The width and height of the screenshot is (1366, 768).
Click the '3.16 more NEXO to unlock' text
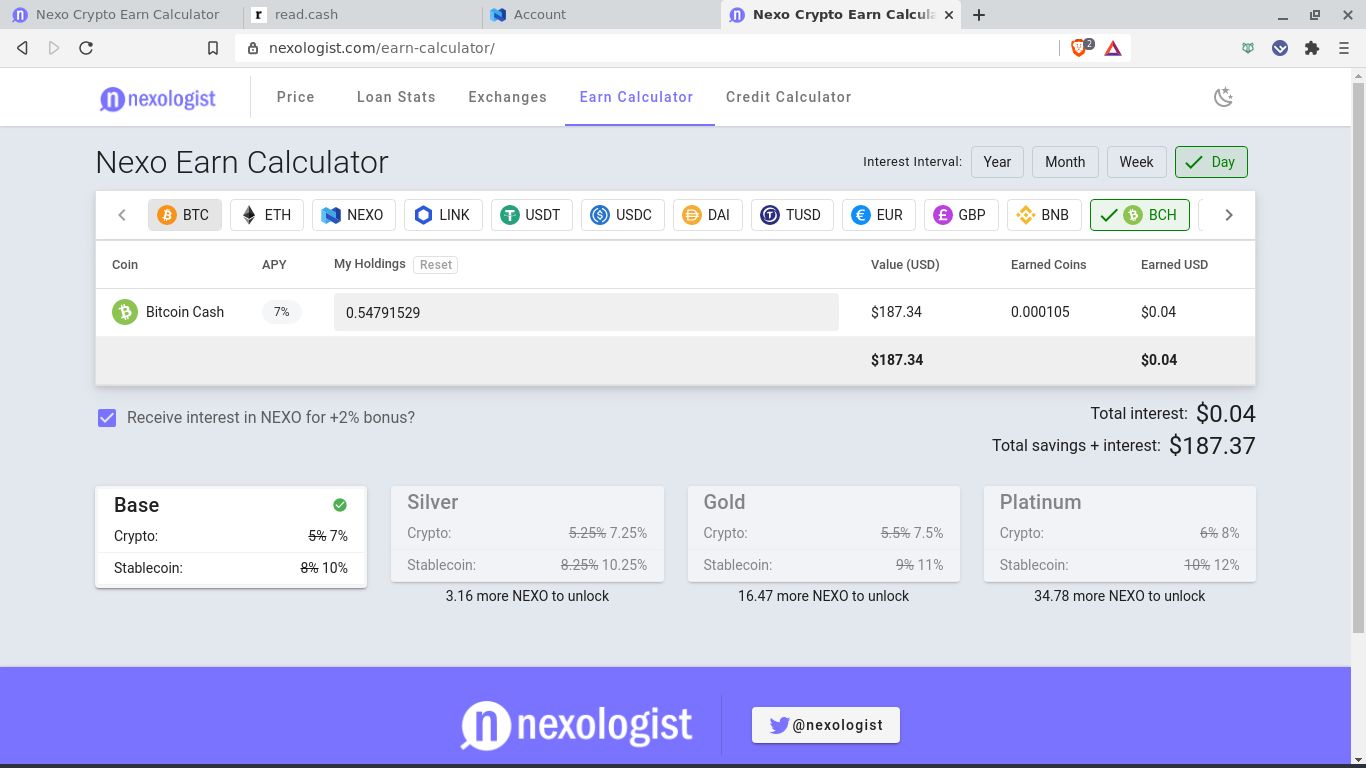click(527, 596)
